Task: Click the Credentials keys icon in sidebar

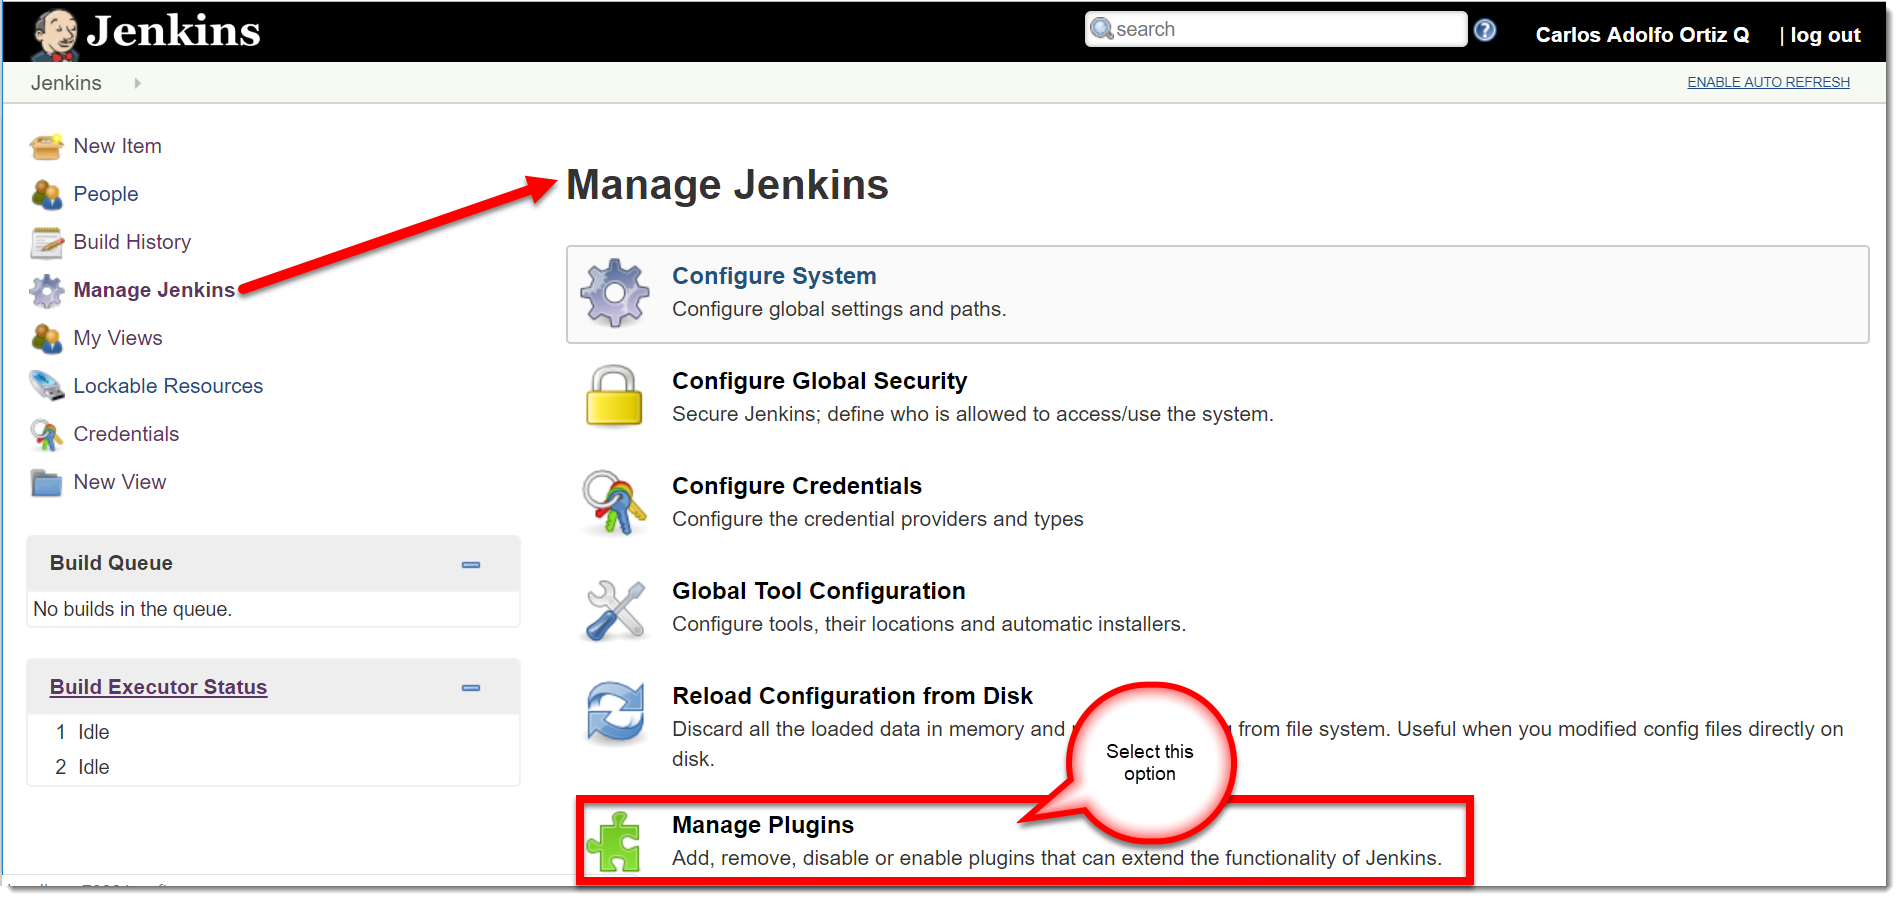Action: (47, 435)
